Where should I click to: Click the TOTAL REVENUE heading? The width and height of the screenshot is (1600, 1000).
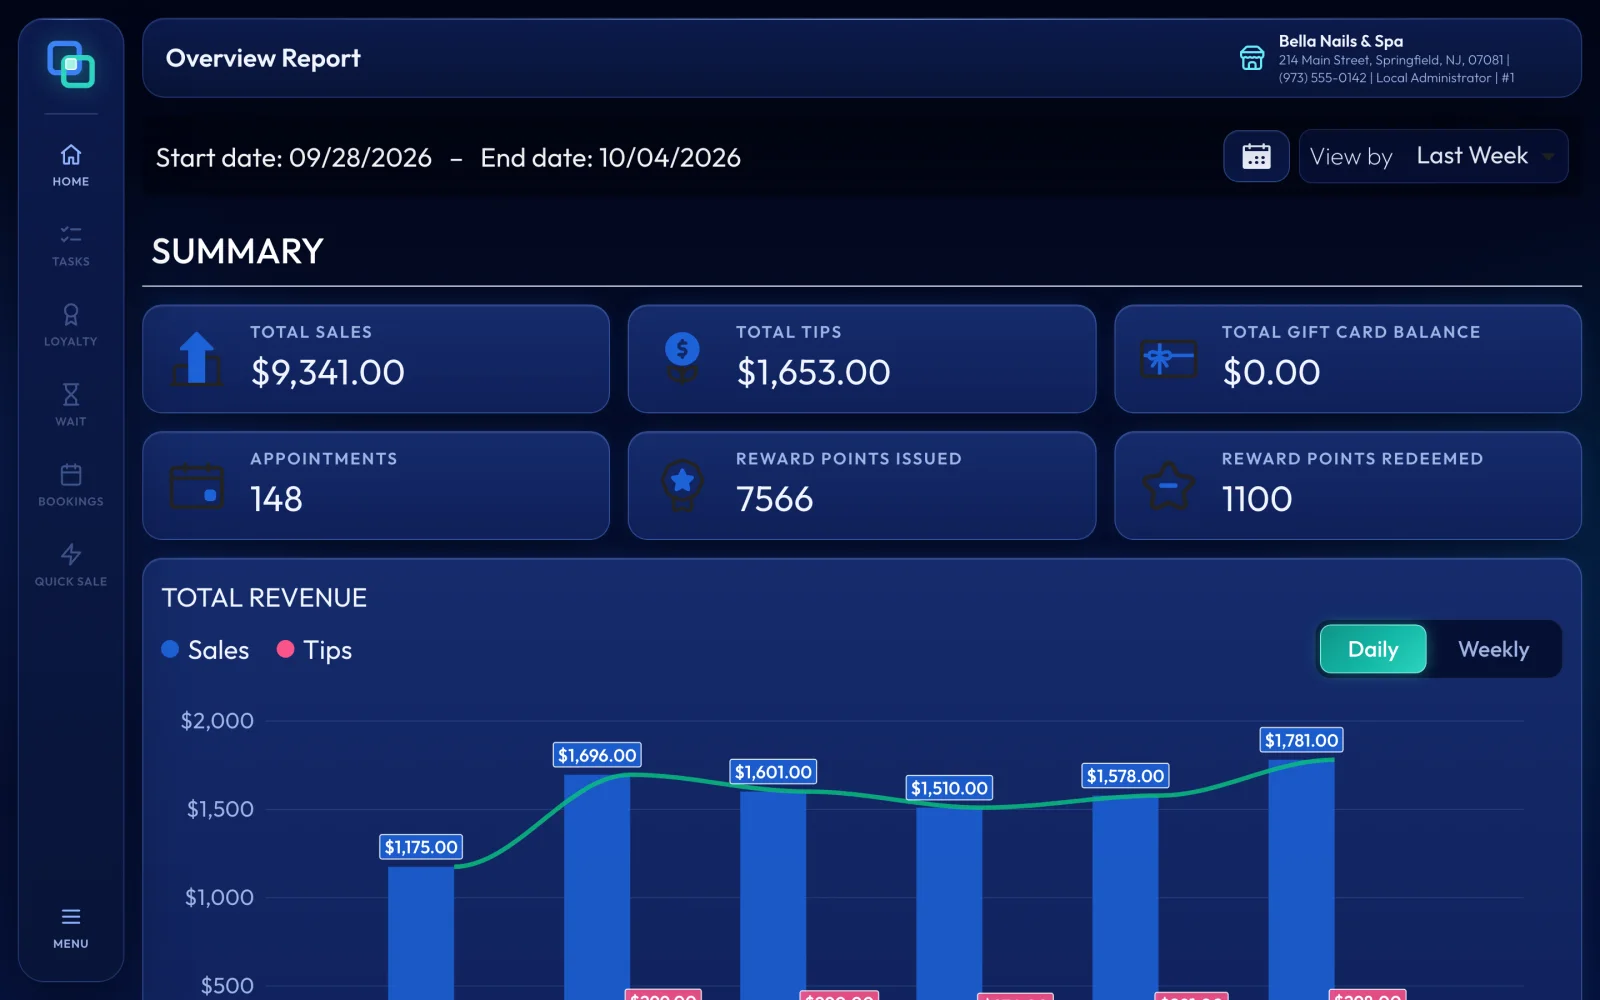264,598
